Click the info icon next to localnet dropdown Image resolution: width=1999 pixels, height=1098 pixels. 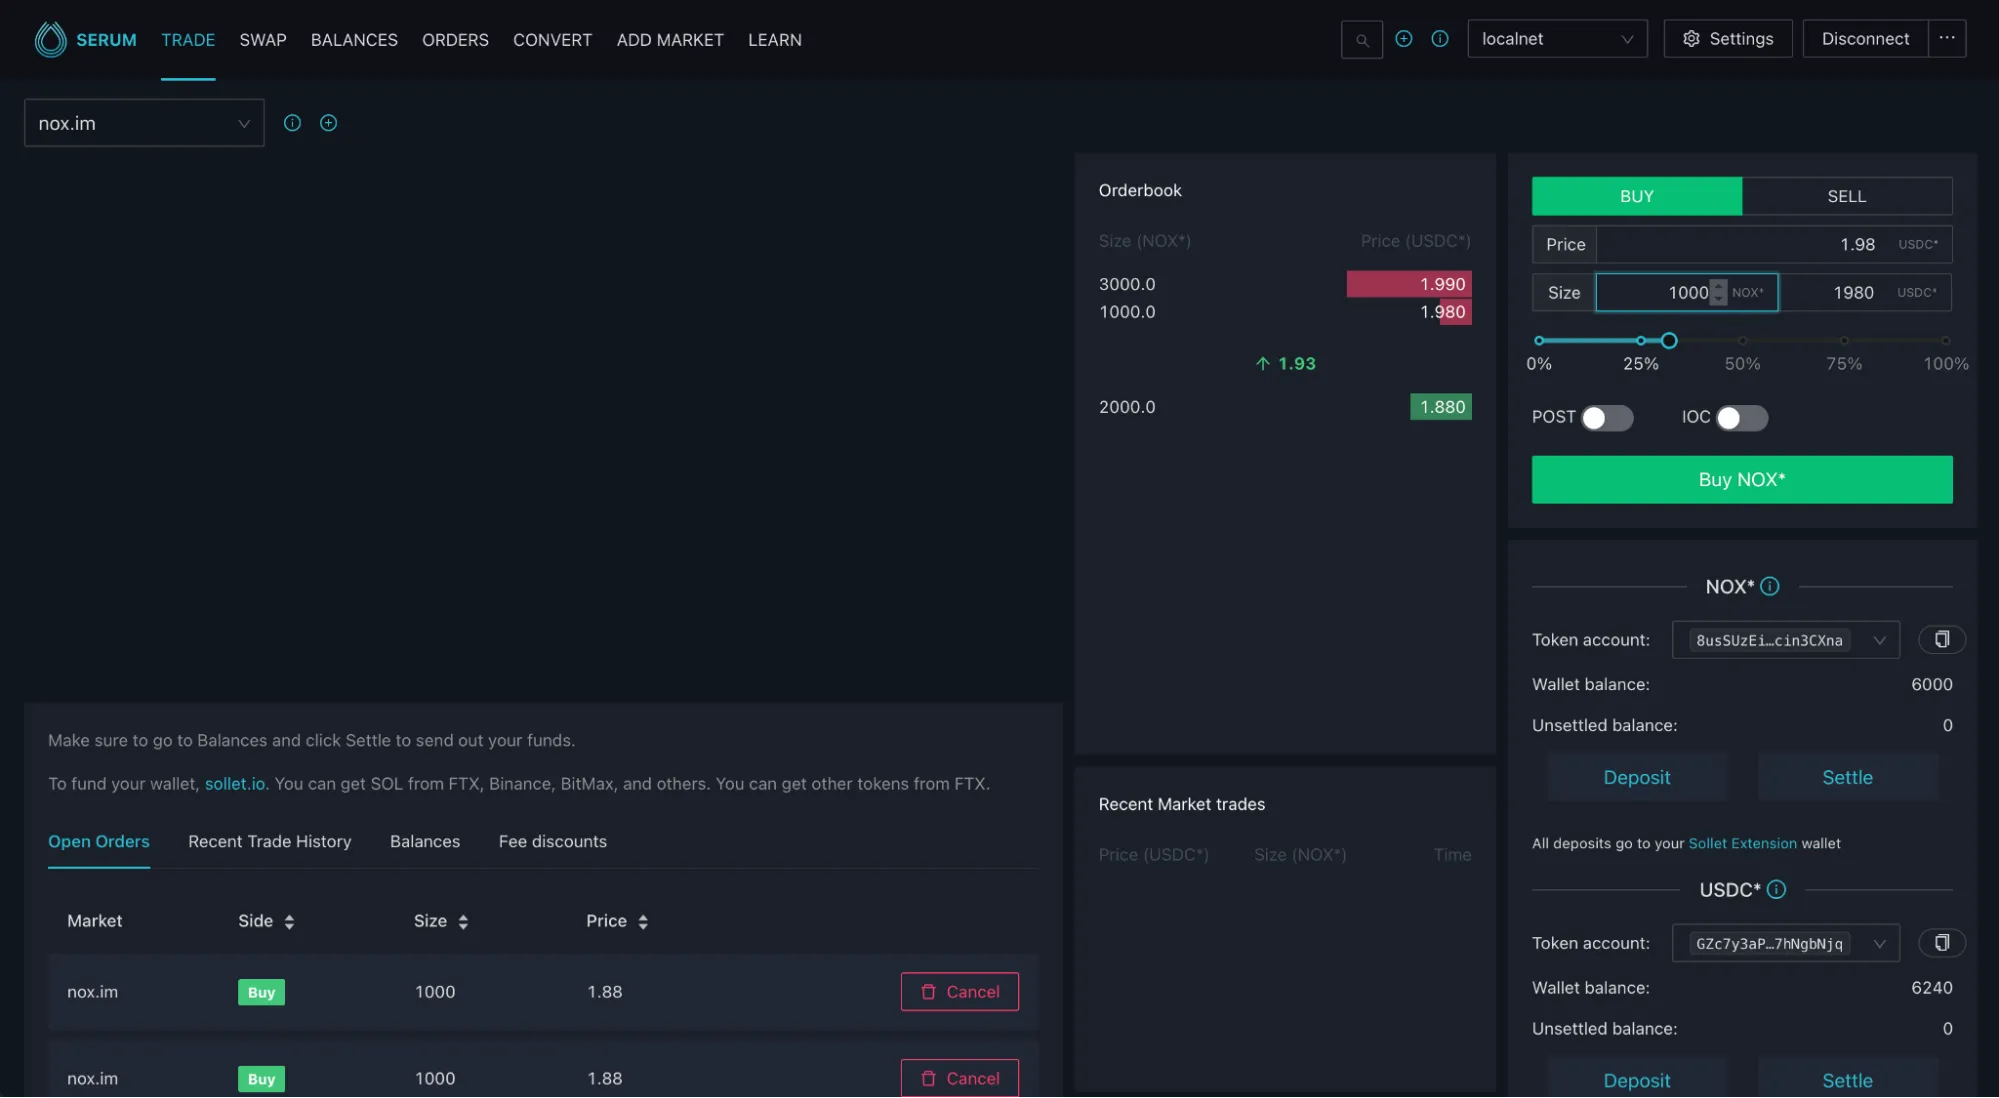pos(1439,39)
